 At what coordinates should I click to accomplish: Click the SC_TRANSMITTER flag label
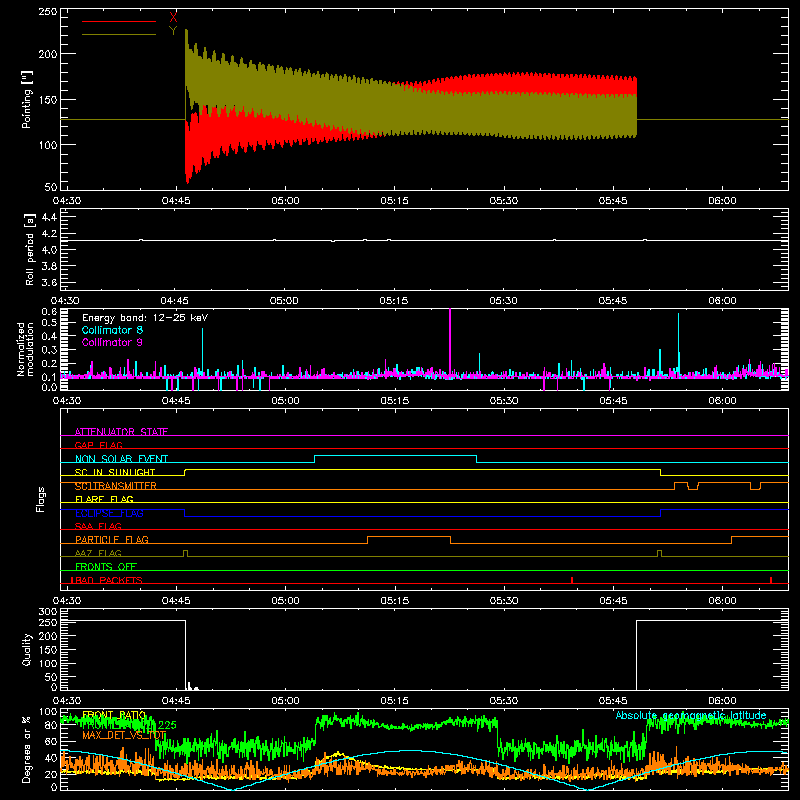115,486
